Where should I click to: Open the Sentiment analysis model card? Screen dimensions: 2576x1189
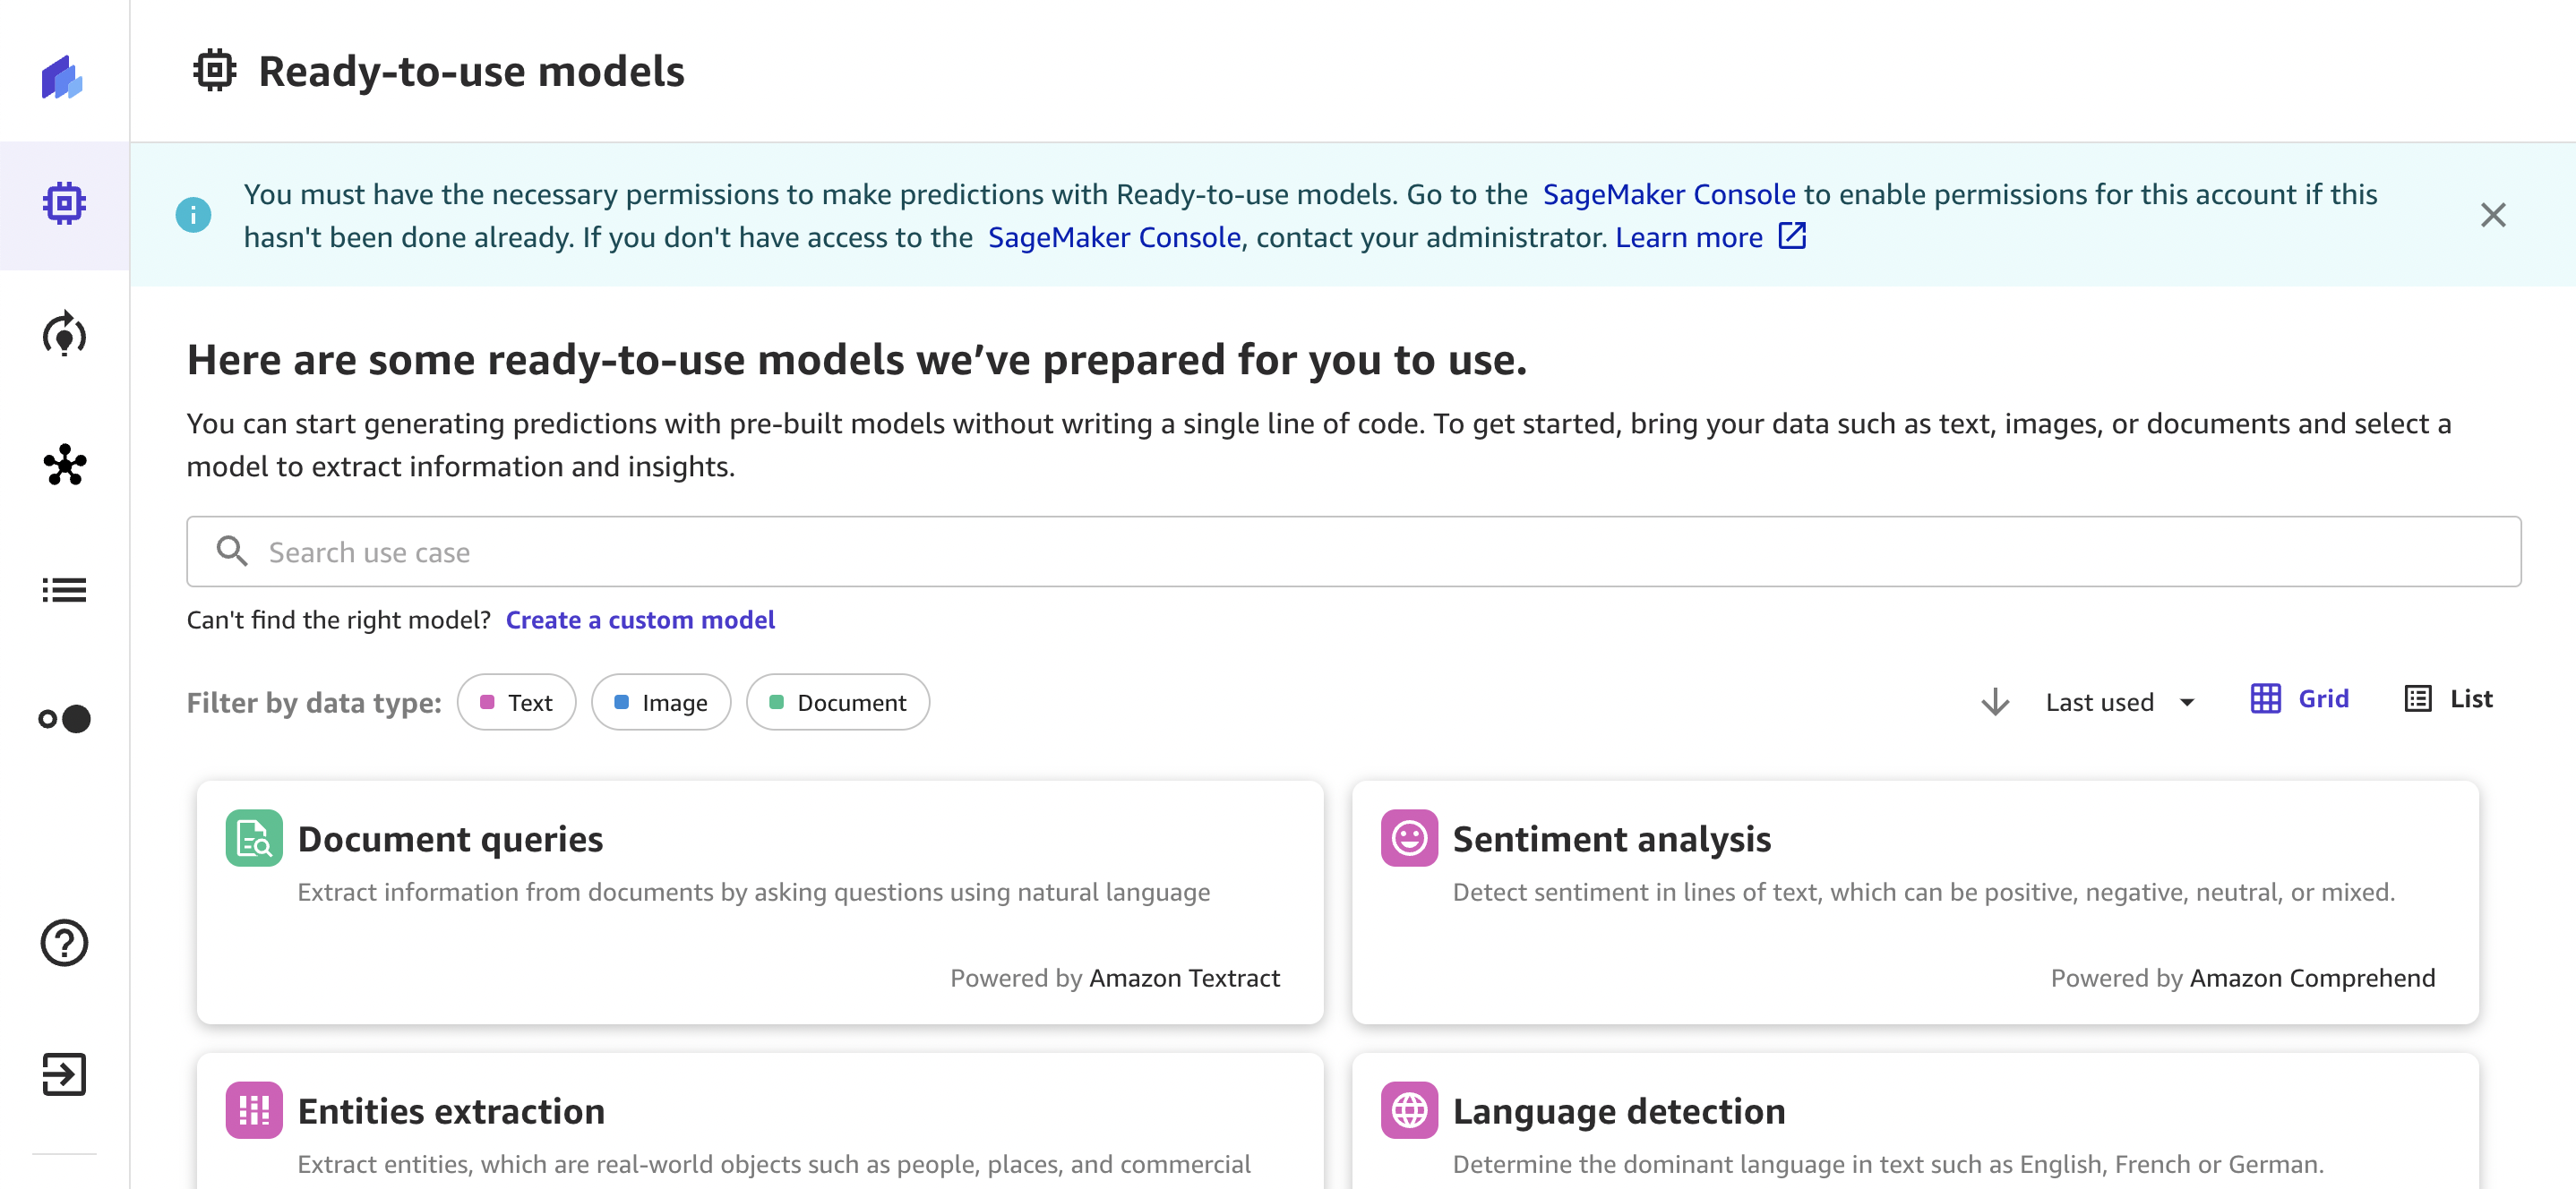point(1914,901)
